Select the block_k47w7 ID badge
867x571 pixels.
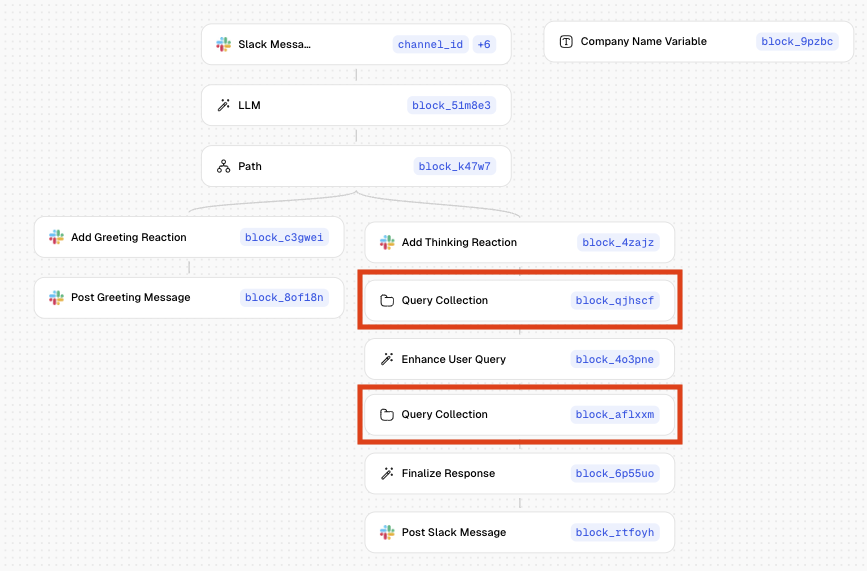(455, 166)
